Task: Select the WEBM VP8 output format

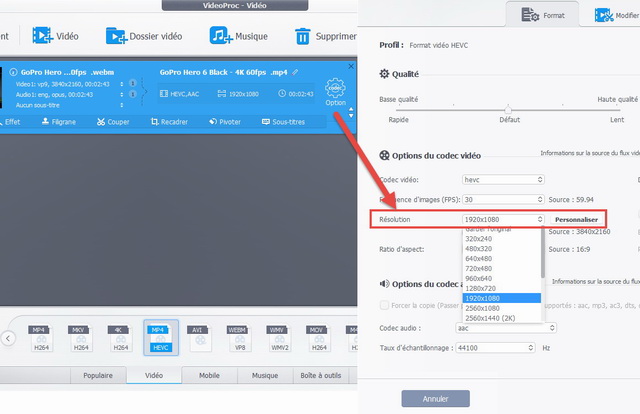Action: tap(240, 338)
